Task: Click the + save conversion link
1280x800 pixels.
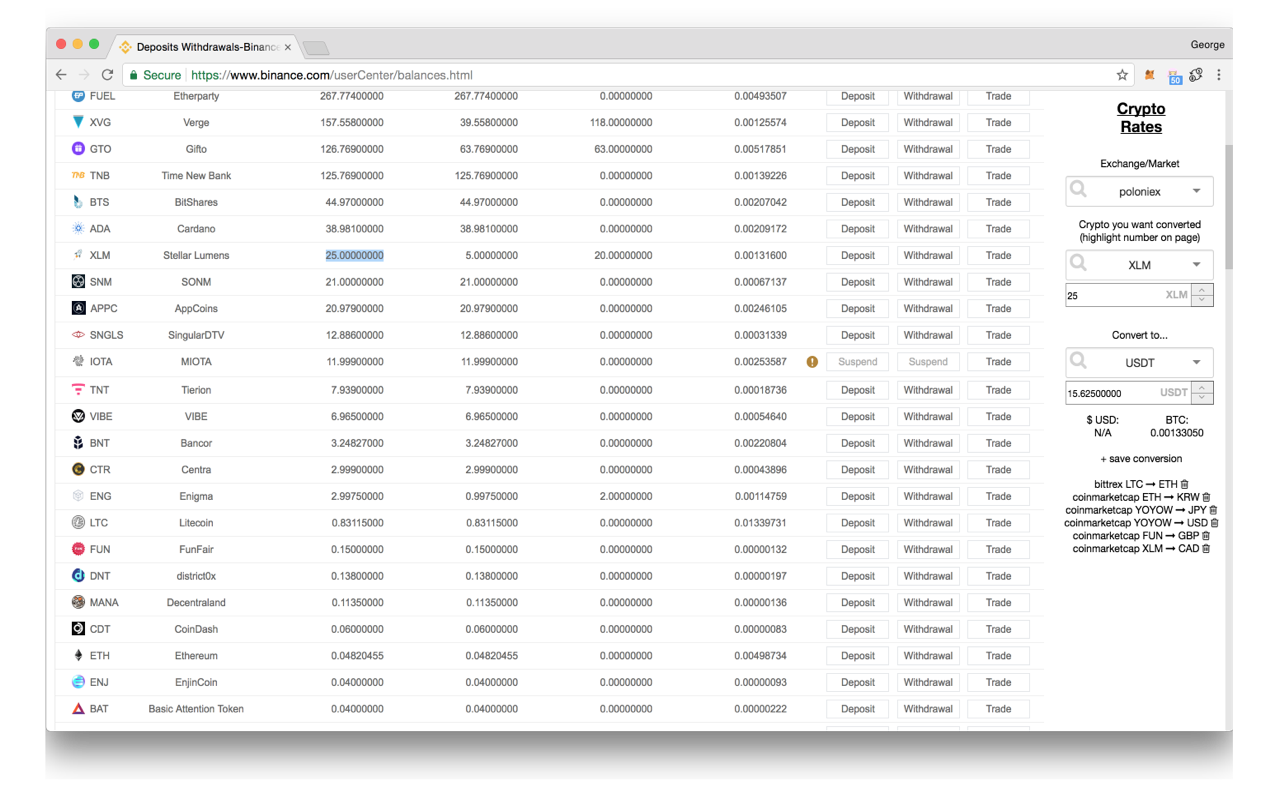Action: 1141,459
